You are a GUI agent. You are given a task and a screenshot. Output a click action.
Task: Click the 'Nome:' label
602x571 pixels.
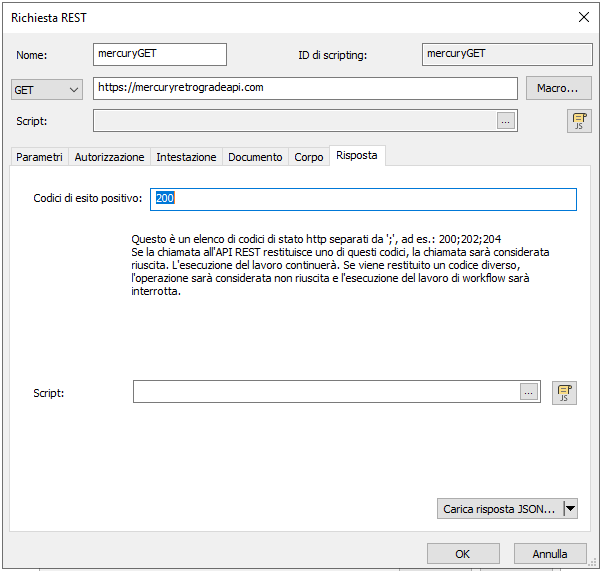pos(31,55)
